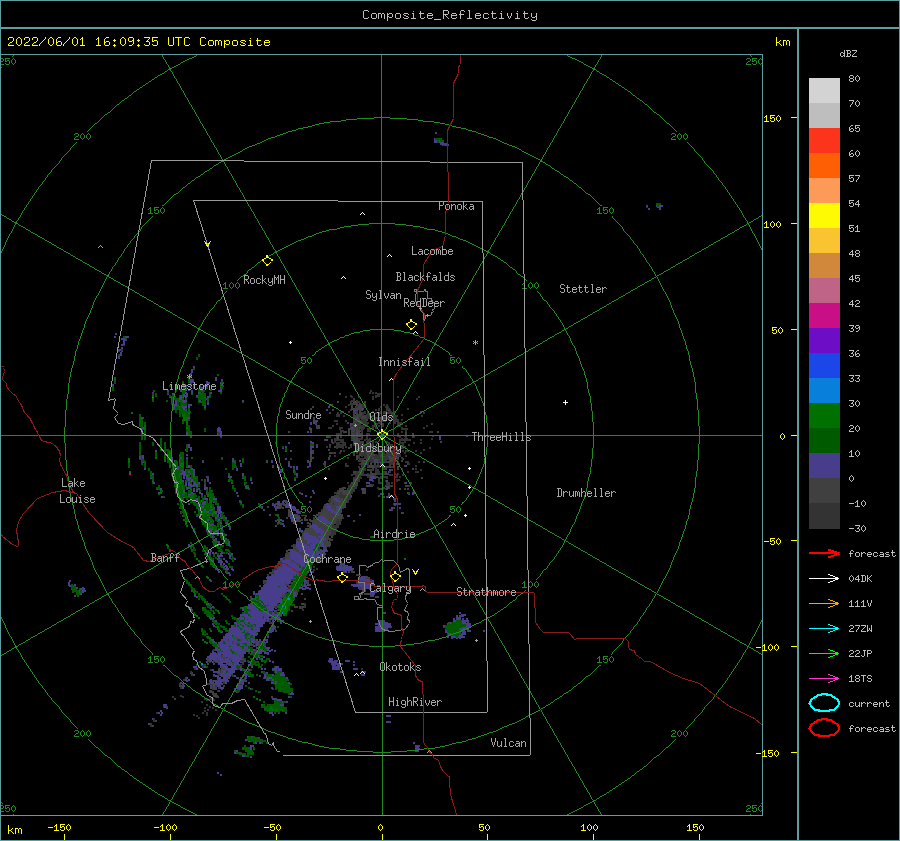Select the slate-violet swatch between 10 and 0
Screen dimensions: 900x841
824,466
